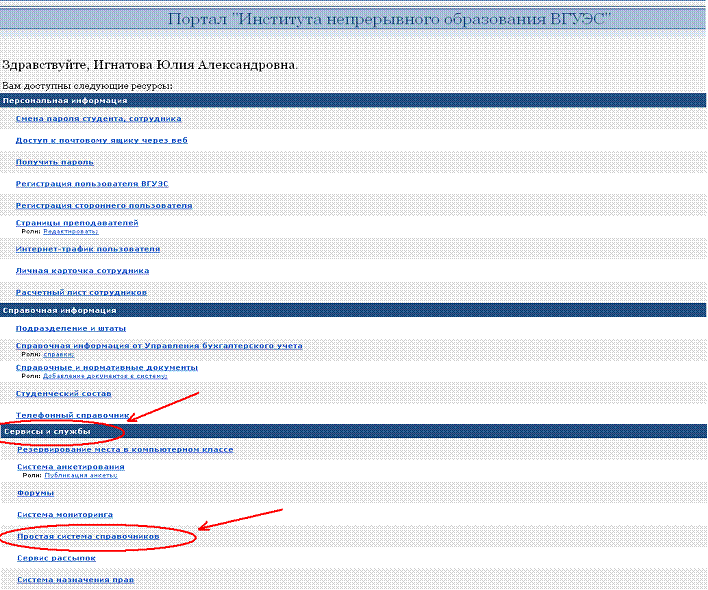Open 'Студенческий состав' link

point(64,393)
